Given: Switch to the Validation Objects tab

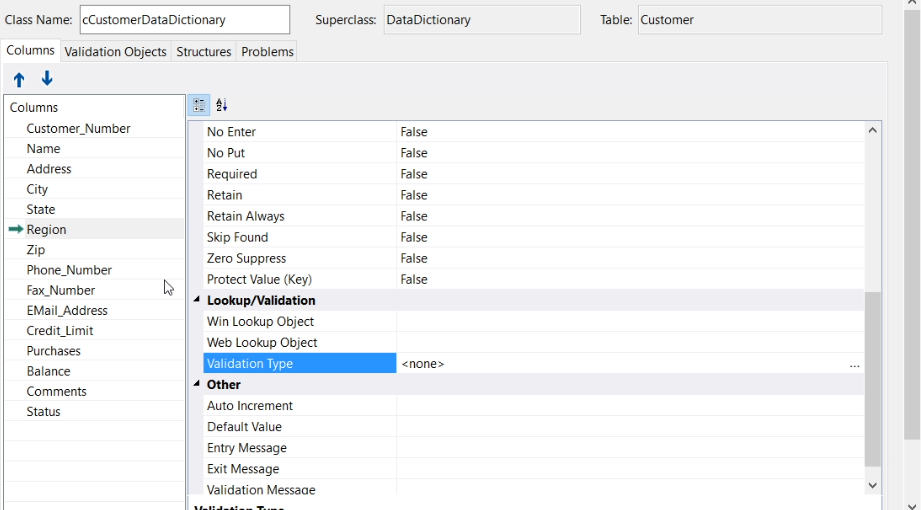Looking at the screenshot, I should pos(115,52).
